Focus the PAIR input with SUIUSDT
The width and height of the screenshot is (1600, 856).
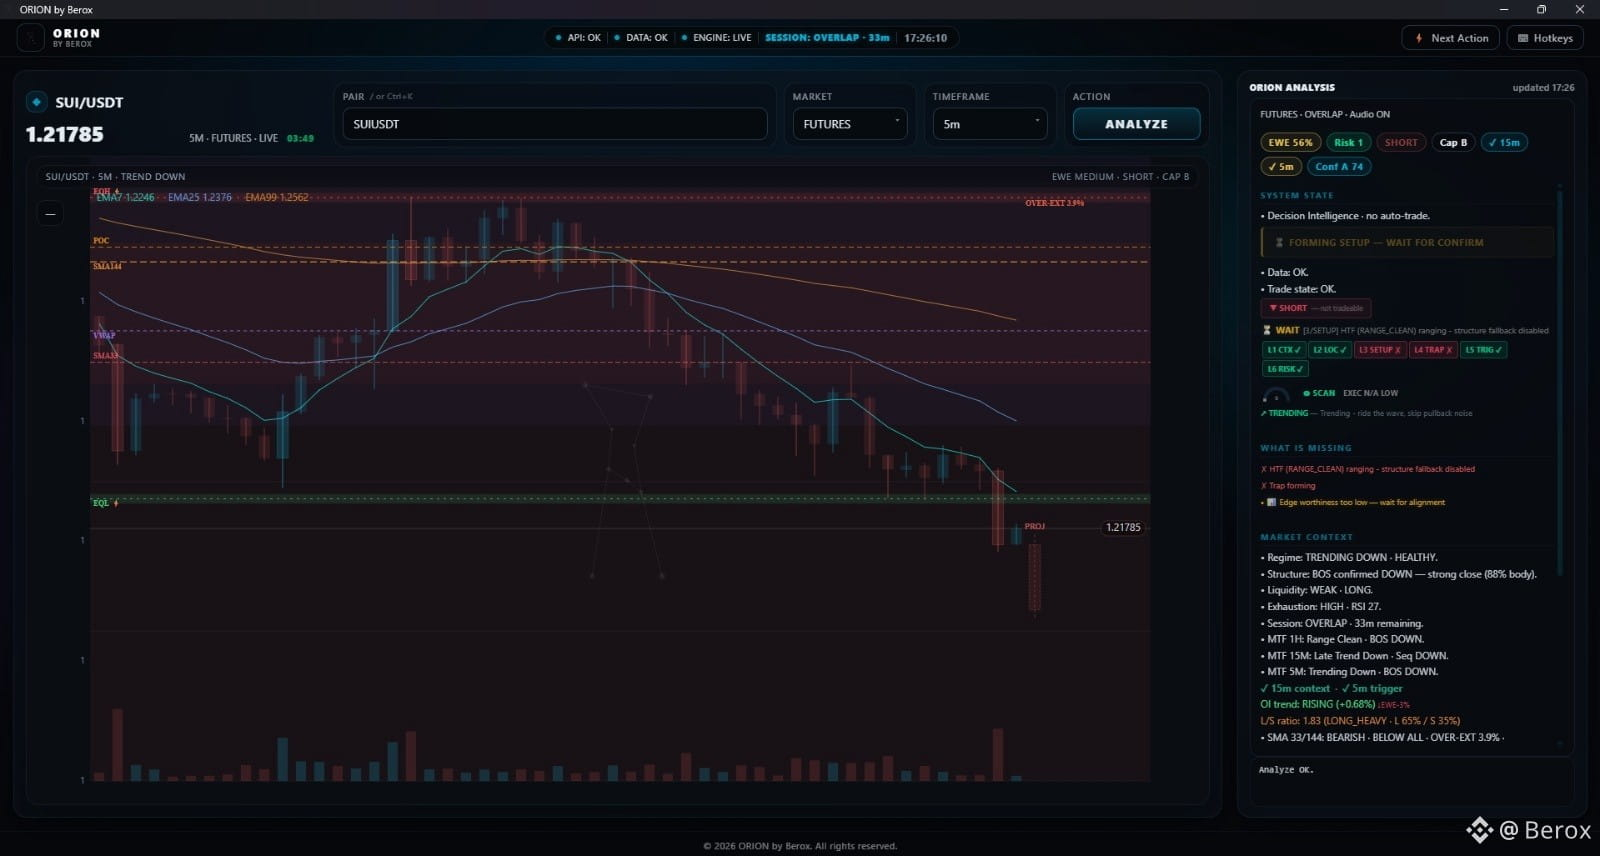(555, 124)
